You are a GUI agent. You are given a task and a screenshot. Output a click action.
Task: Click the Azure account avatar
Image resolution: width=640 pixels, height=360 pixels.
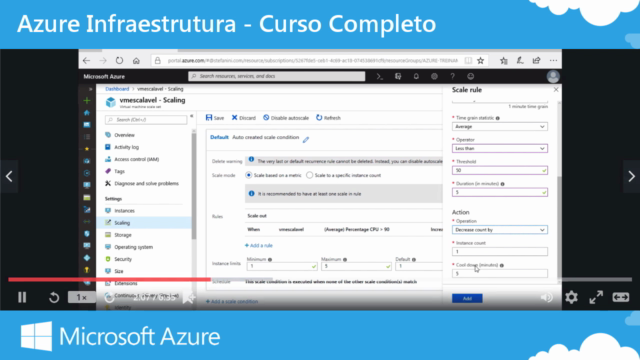pyautogui.click(x=553, y=76)
